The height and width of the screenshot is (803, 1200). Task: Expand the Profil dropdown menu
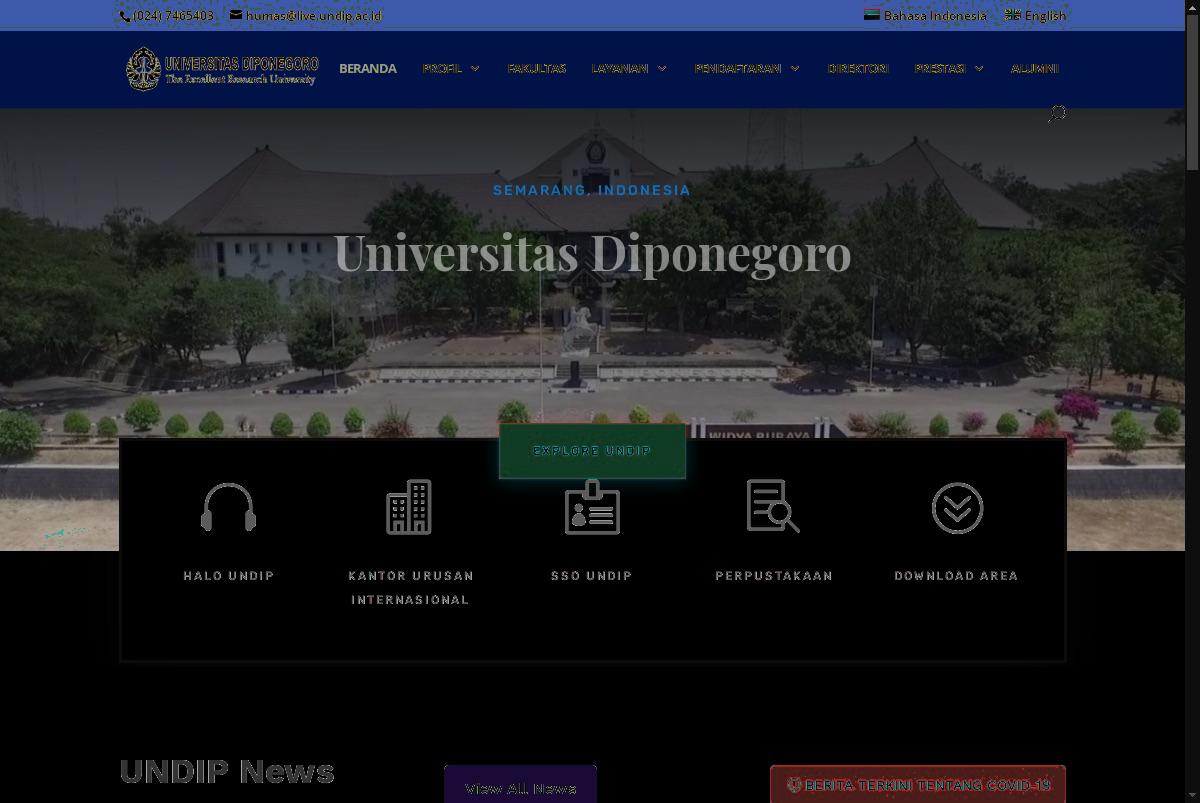click(x=451, y=68)
